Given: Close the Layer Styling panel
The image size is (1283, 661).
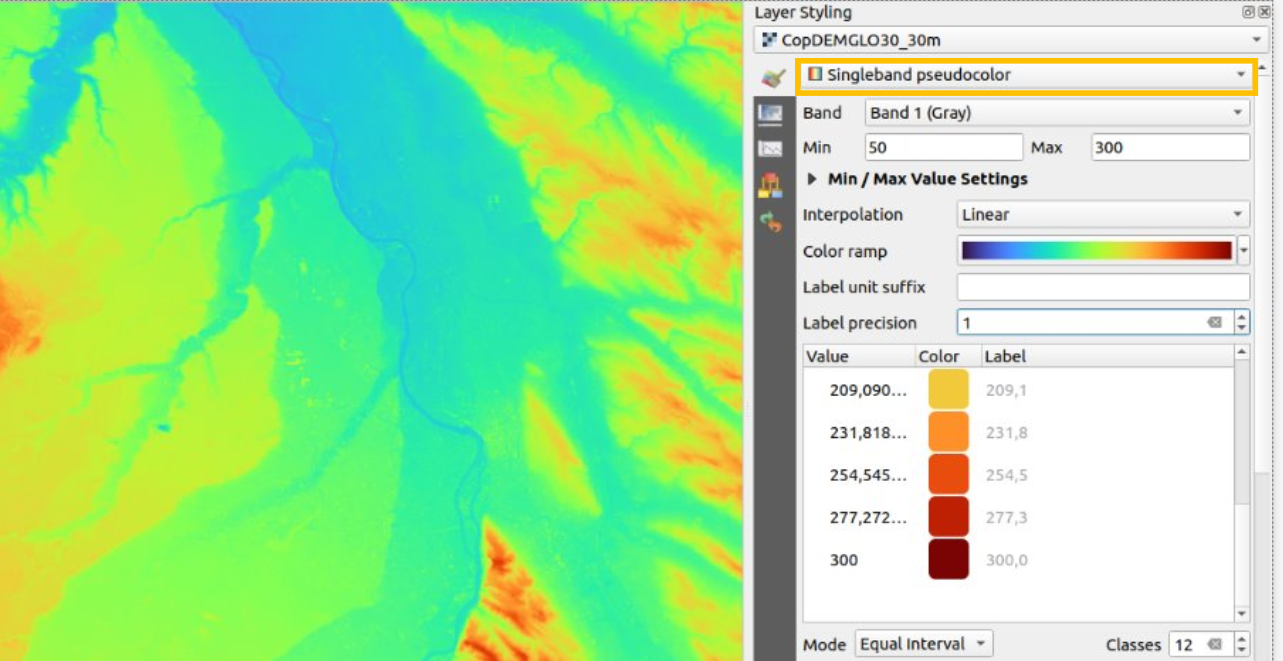Looking at the screenshot, I should 1264,12.
